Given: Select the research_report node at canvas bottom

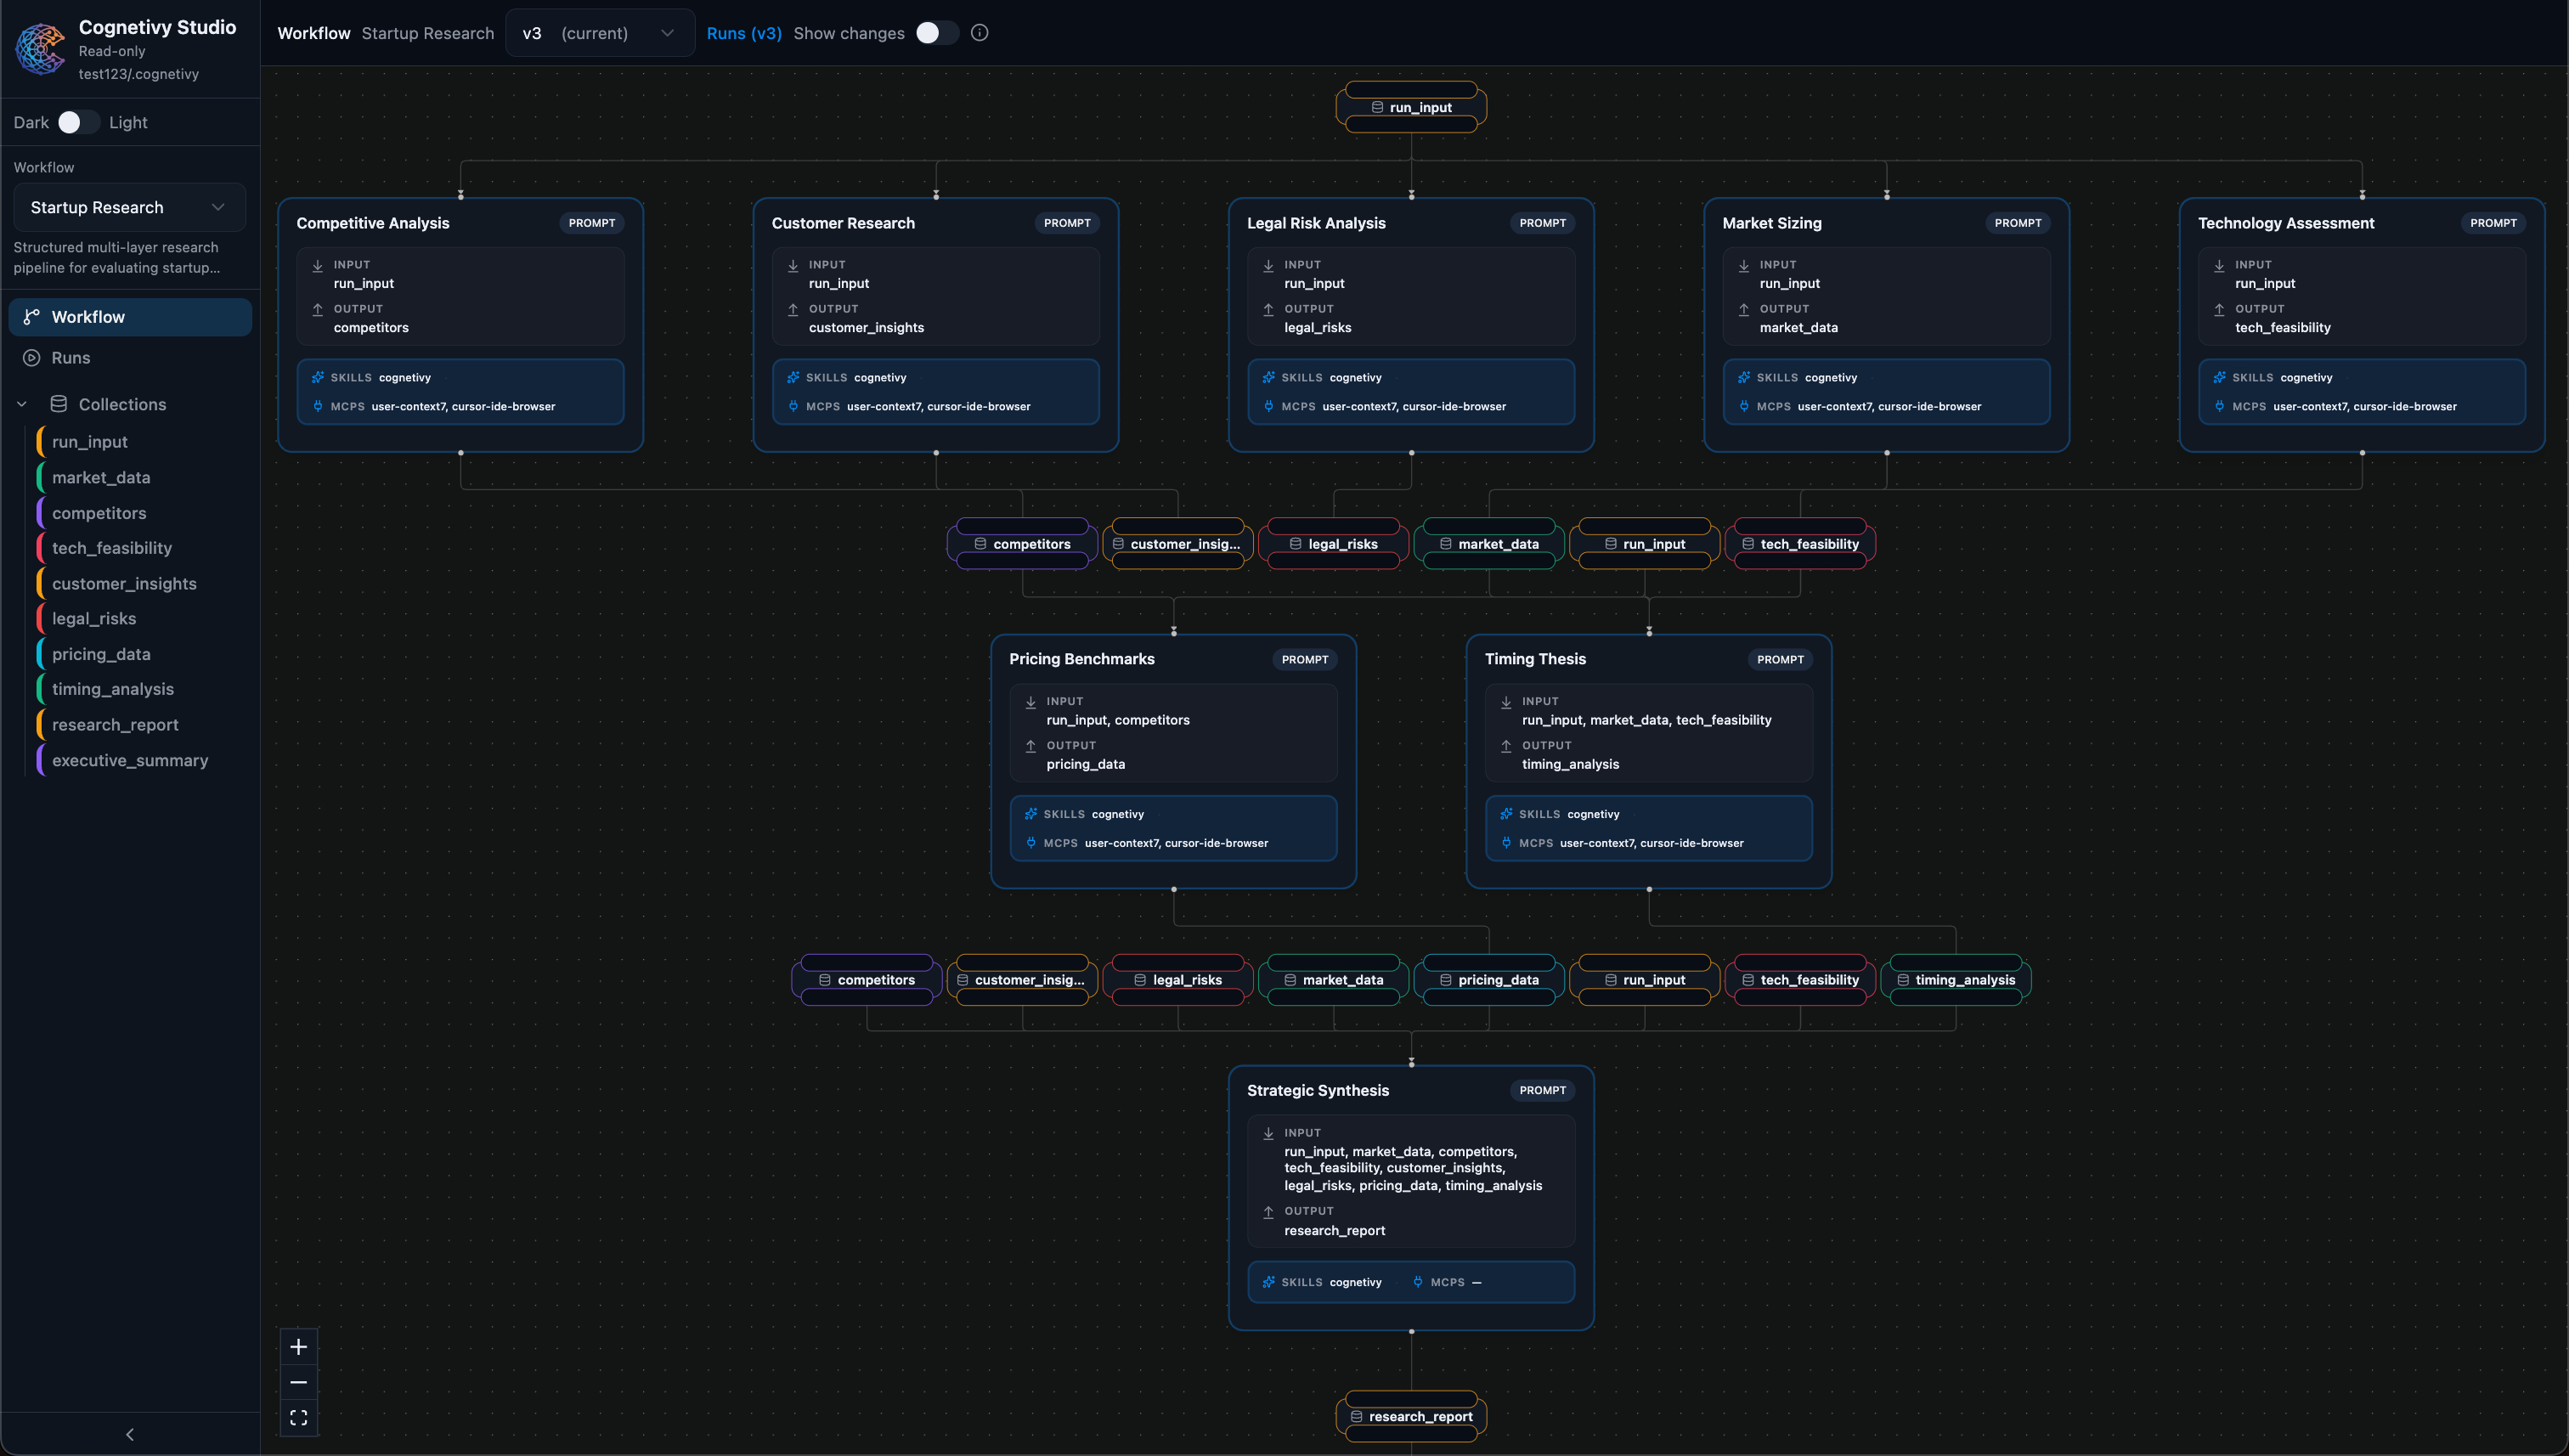Looking at the screenshot, I should [x=1411, y=1416].
